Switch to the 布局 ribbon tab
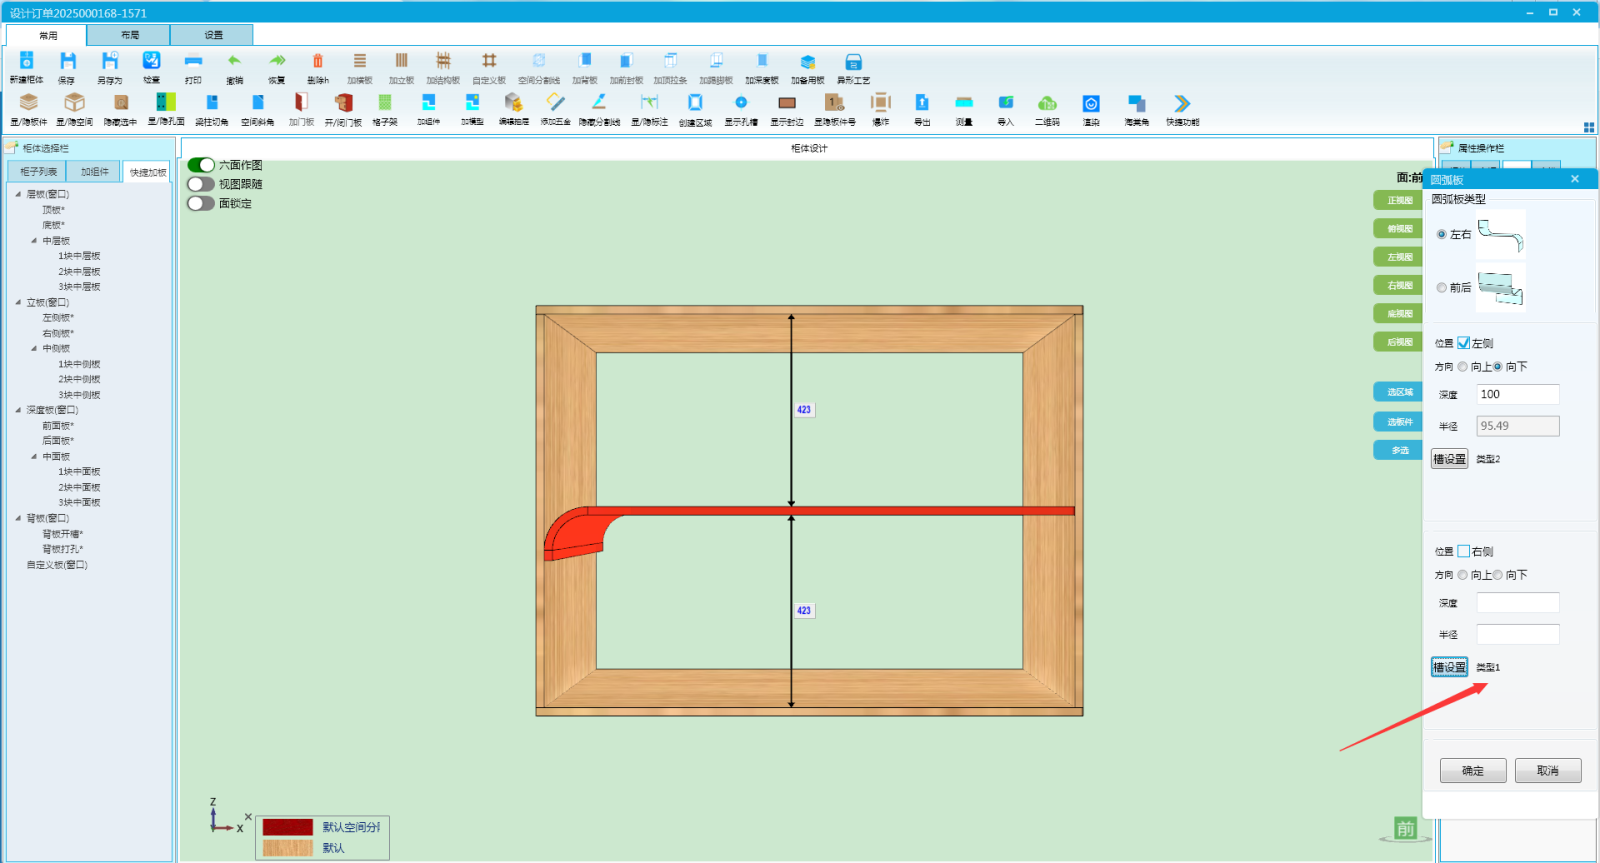The height and width of the screenshot is (863, 1600). (x=130, y=35)
